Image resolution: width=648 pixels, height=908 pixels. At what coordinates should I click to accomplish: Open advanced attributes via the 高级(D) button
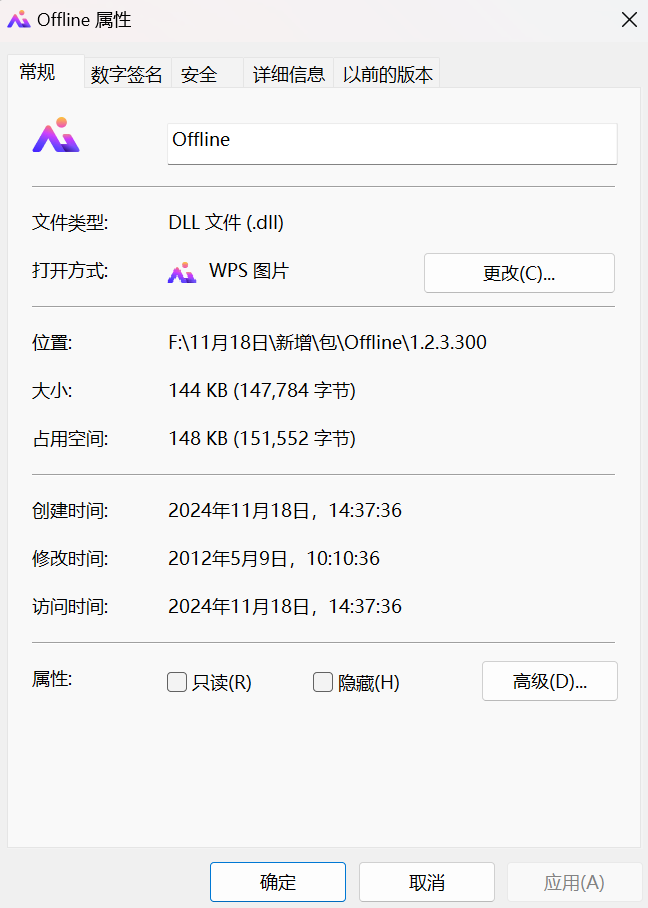click(x=549, y=681)
